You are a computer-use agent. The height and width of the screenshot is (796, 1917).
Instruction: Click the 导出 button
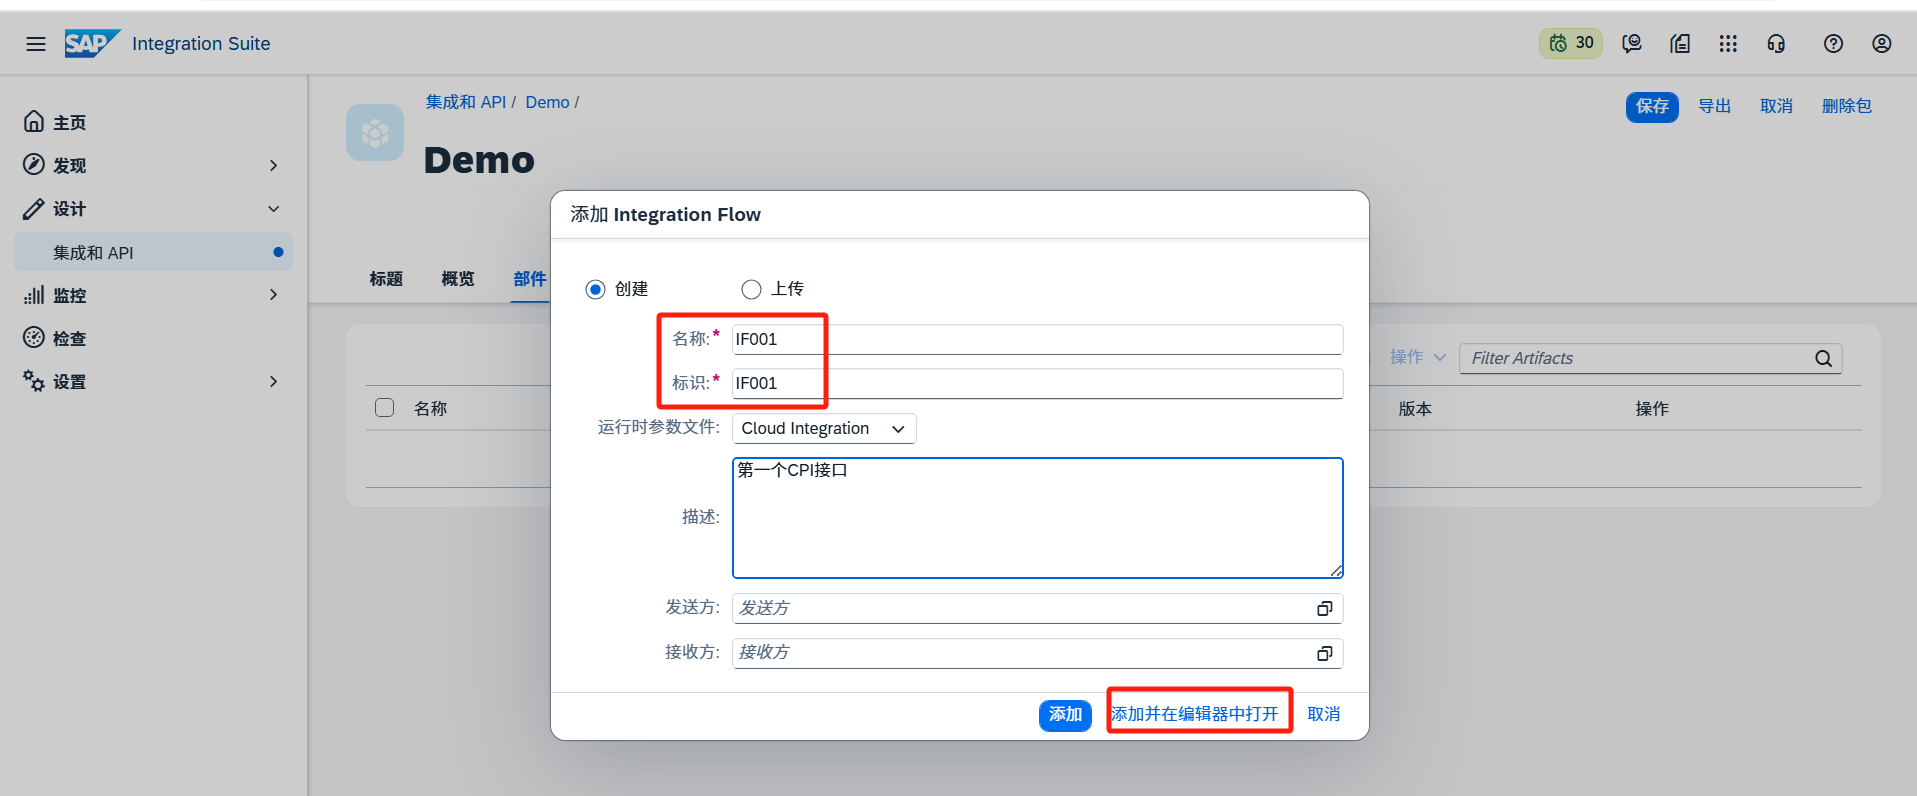click(1715, 106)
